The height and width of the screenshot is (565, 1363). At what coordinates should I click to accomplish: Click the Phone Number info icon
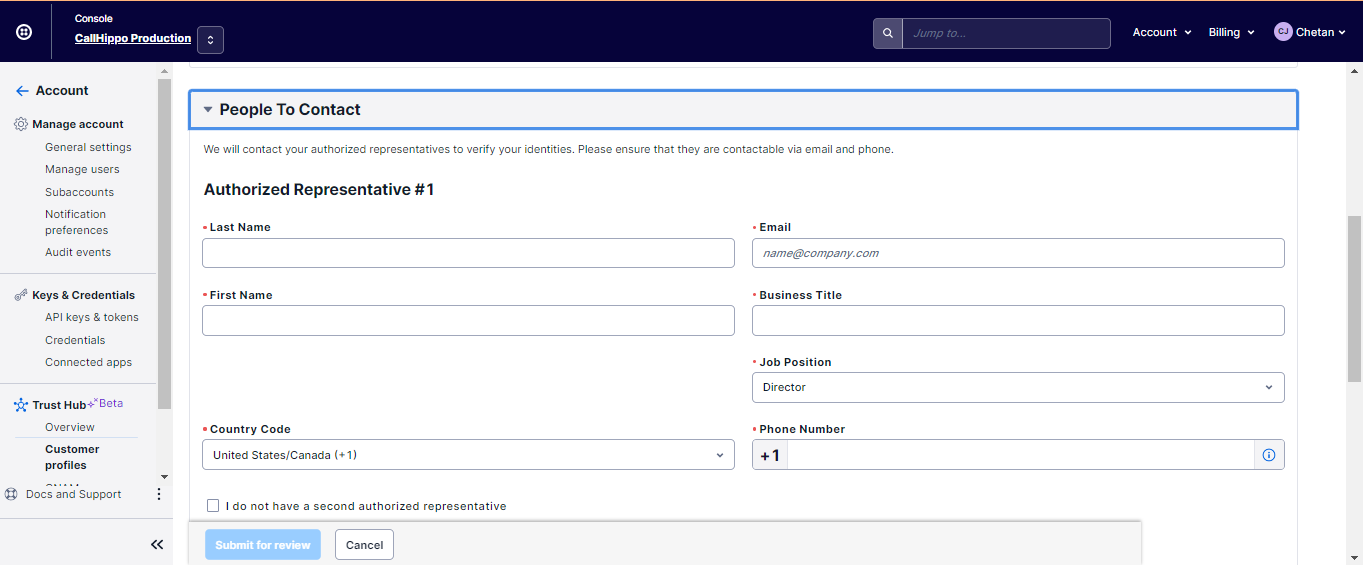pos(1269,455)
